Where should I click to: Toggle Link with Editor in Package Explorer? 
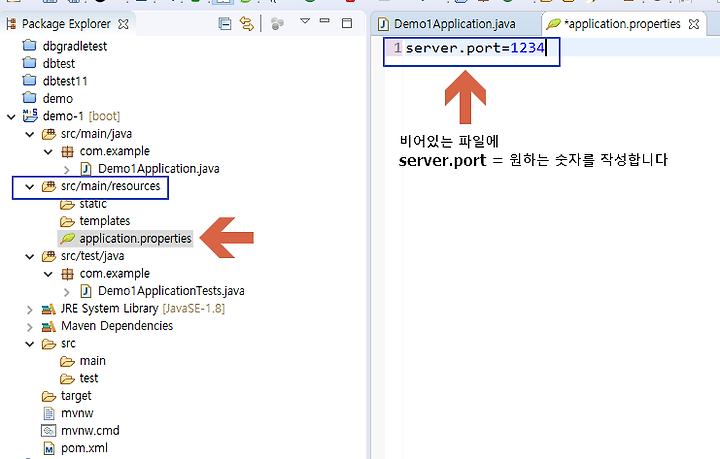click(247, 23)
